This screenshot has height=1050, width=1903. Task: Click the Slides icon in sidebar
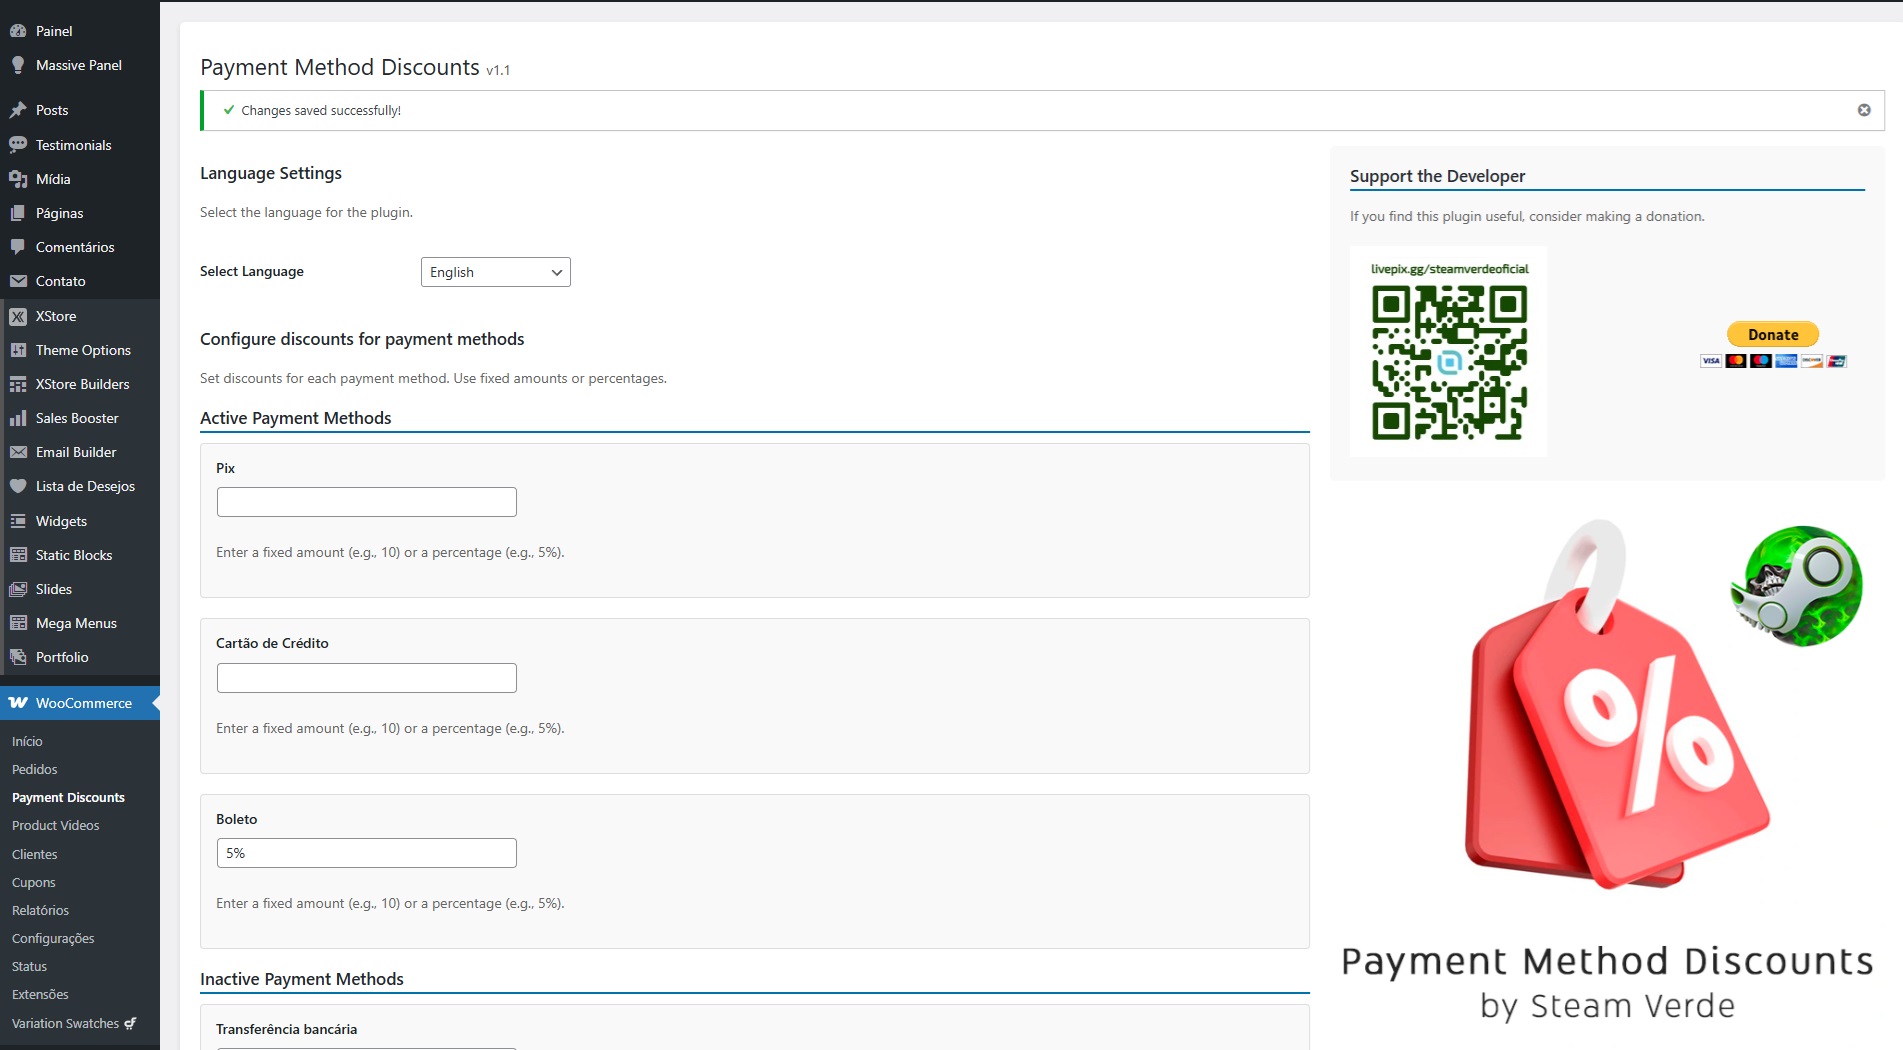pyautogui.click(x=18, y=589)
